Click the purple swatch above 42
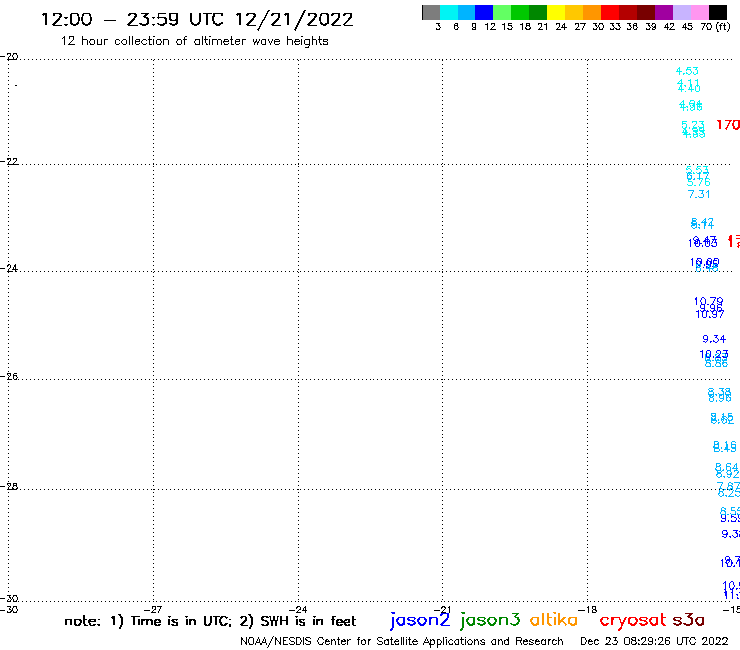 [x=664, y=12]
